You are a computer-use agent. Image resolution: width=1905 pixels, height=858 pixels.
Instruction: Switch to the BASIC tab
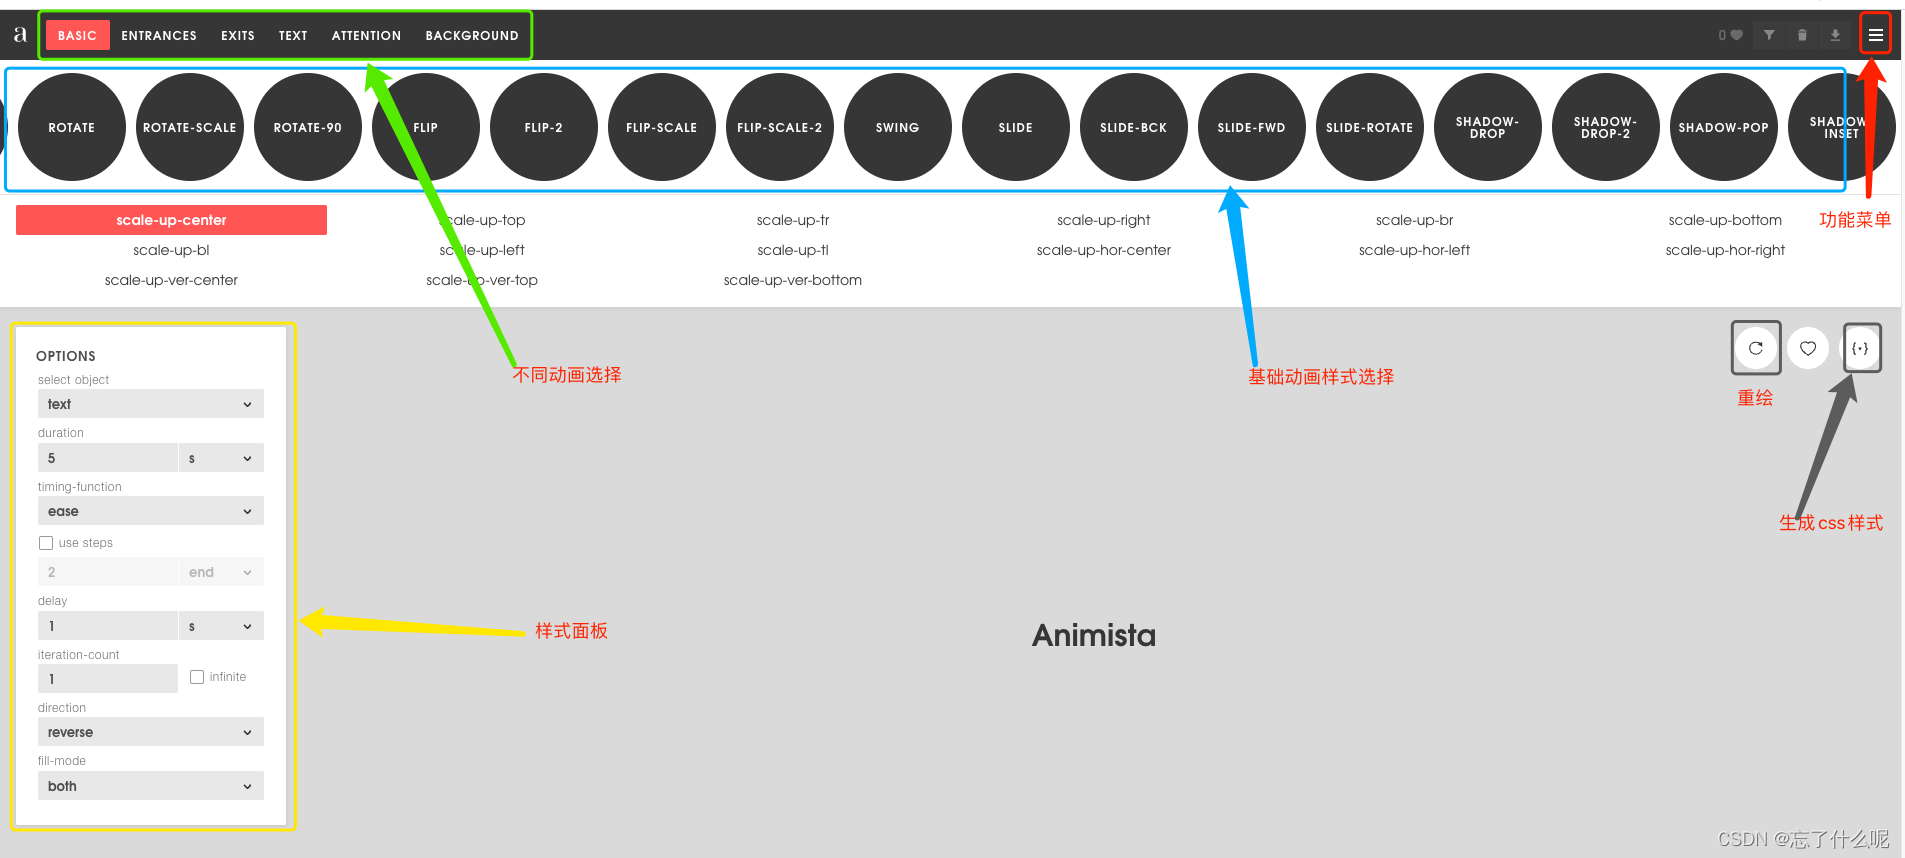click(x=77, y=35)
